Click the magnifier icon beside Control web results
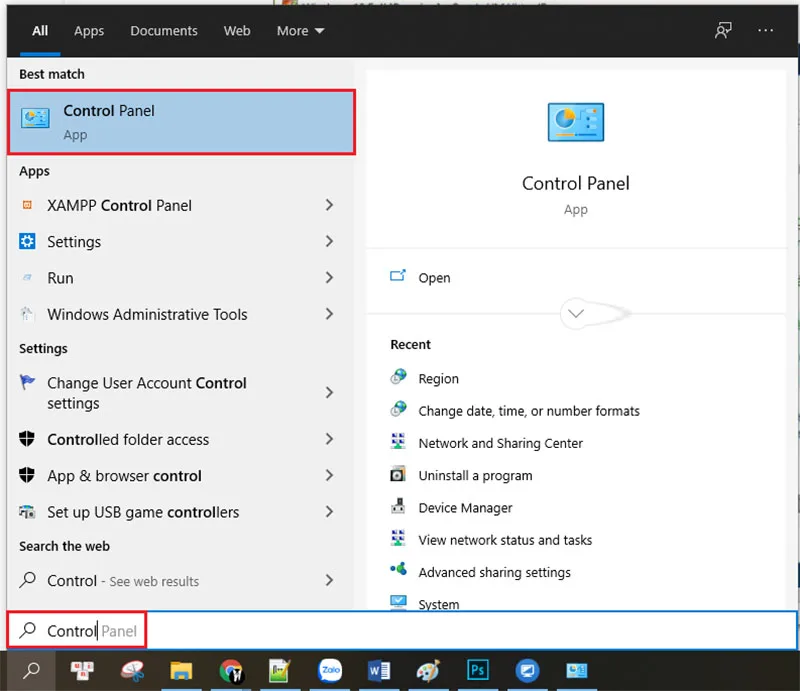This screenshot has height=691, width=800. [27, 580]
